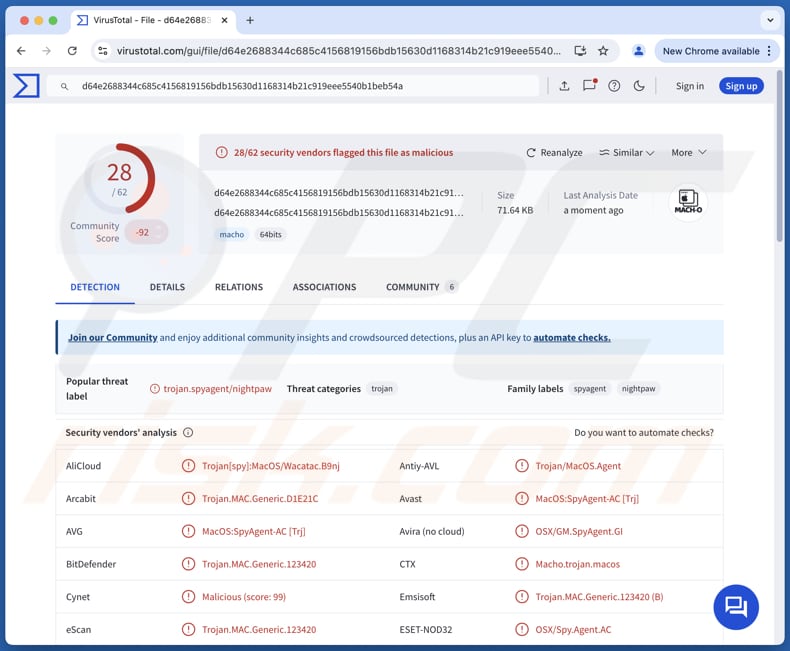
Task: Click the 28/62 detection score gauge
Action: pos(119,178)
